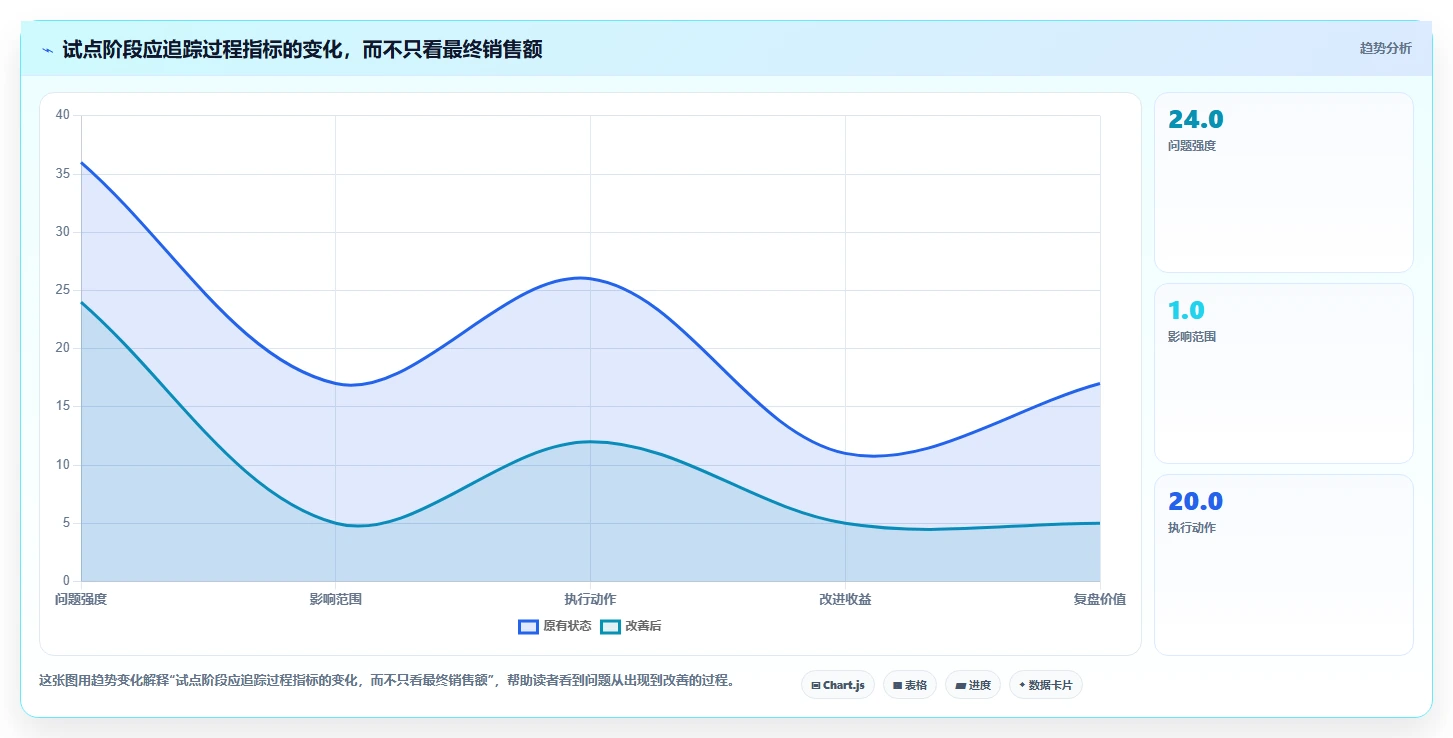Click the 执行动作 x-axis label
Image resolution: width=1453 pixels, height=738 pixels.
(590, 599)
